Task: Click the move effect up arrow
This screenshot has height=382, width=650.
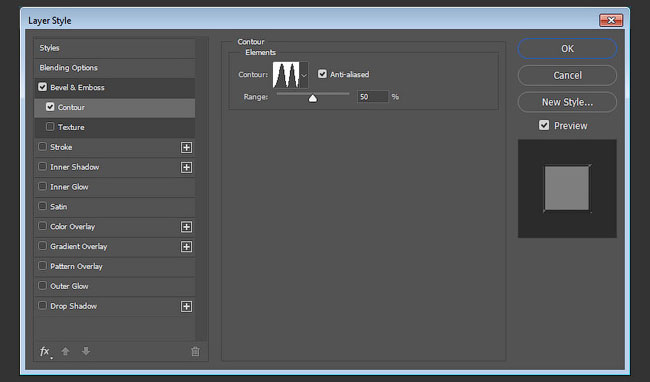Action: tap(65, 351)
